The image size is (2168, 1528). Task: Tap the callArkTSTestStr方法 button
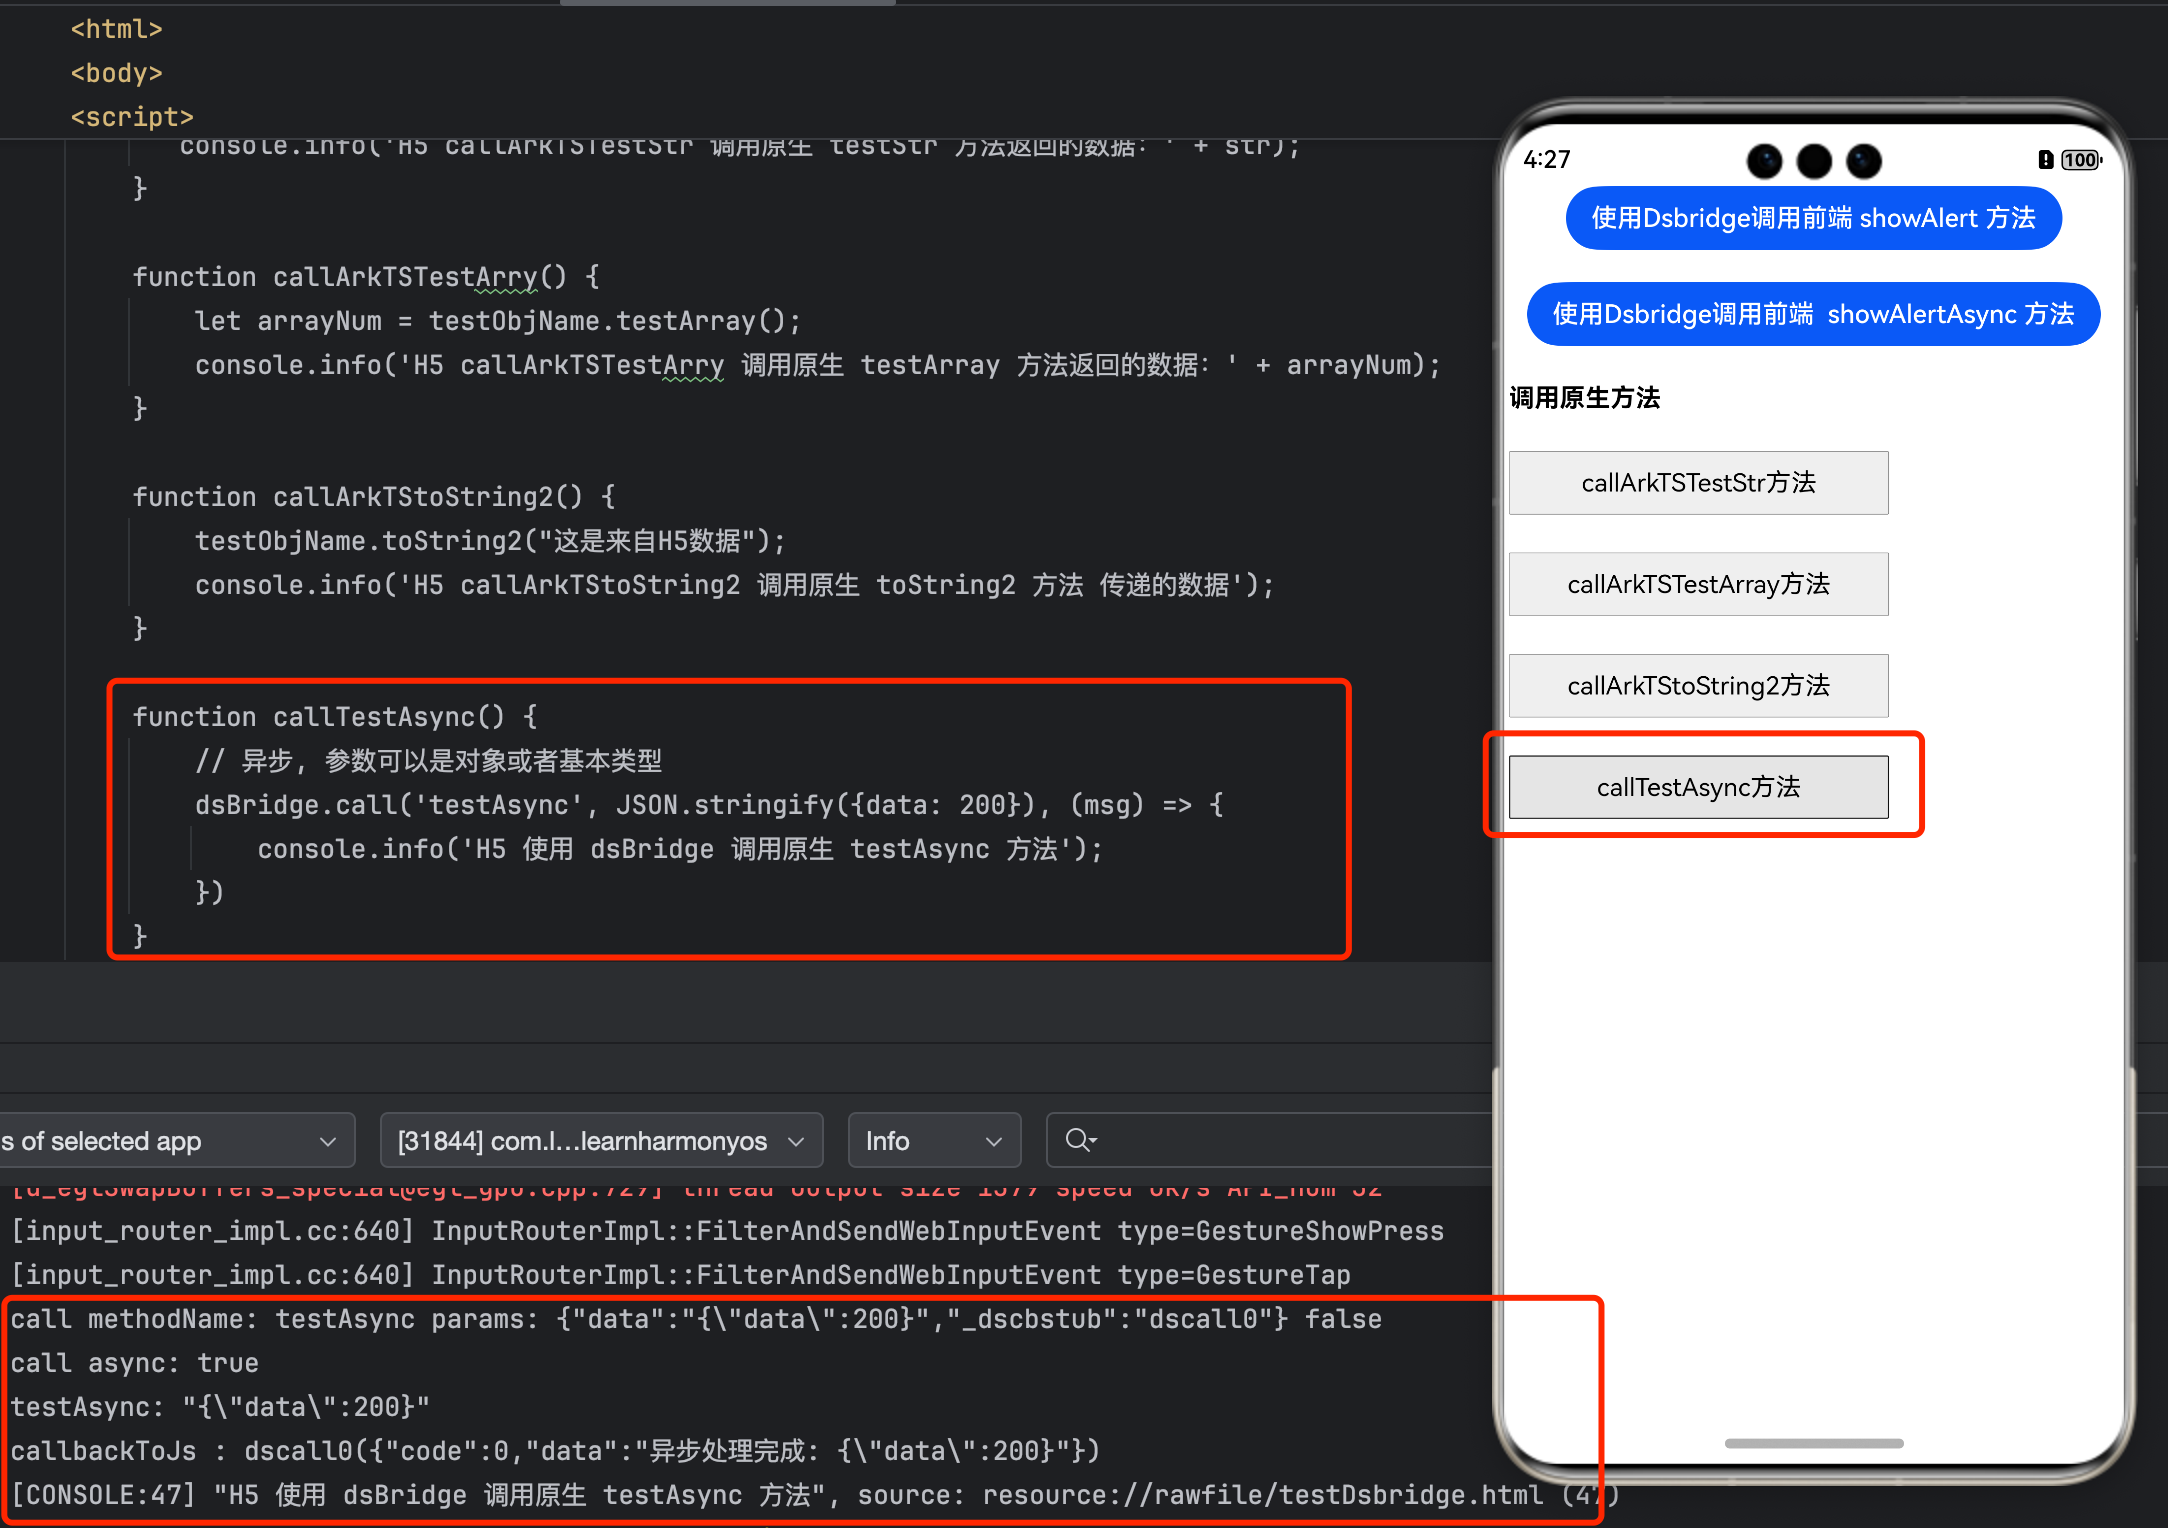click(x=1698, y=483)
